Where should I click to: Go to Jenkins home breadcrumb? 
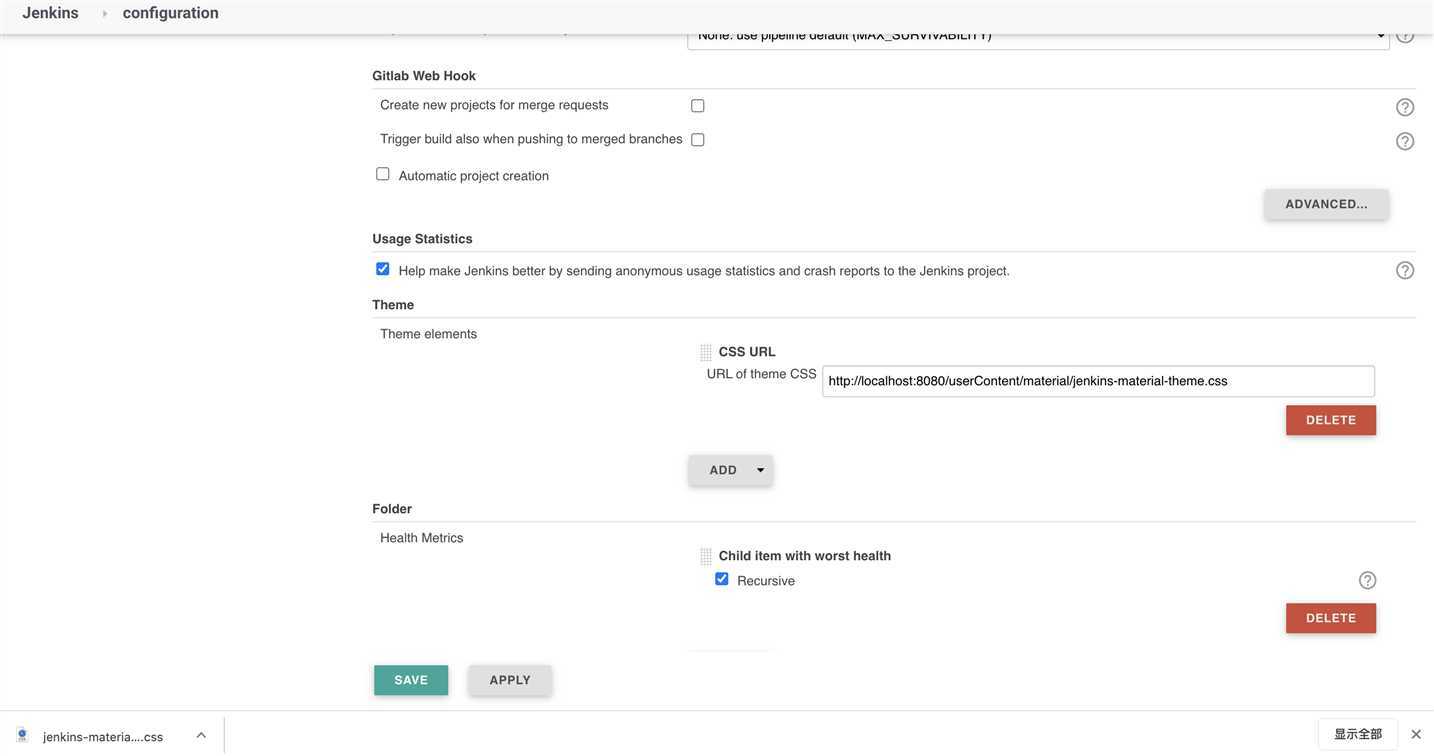click(51, 13)
